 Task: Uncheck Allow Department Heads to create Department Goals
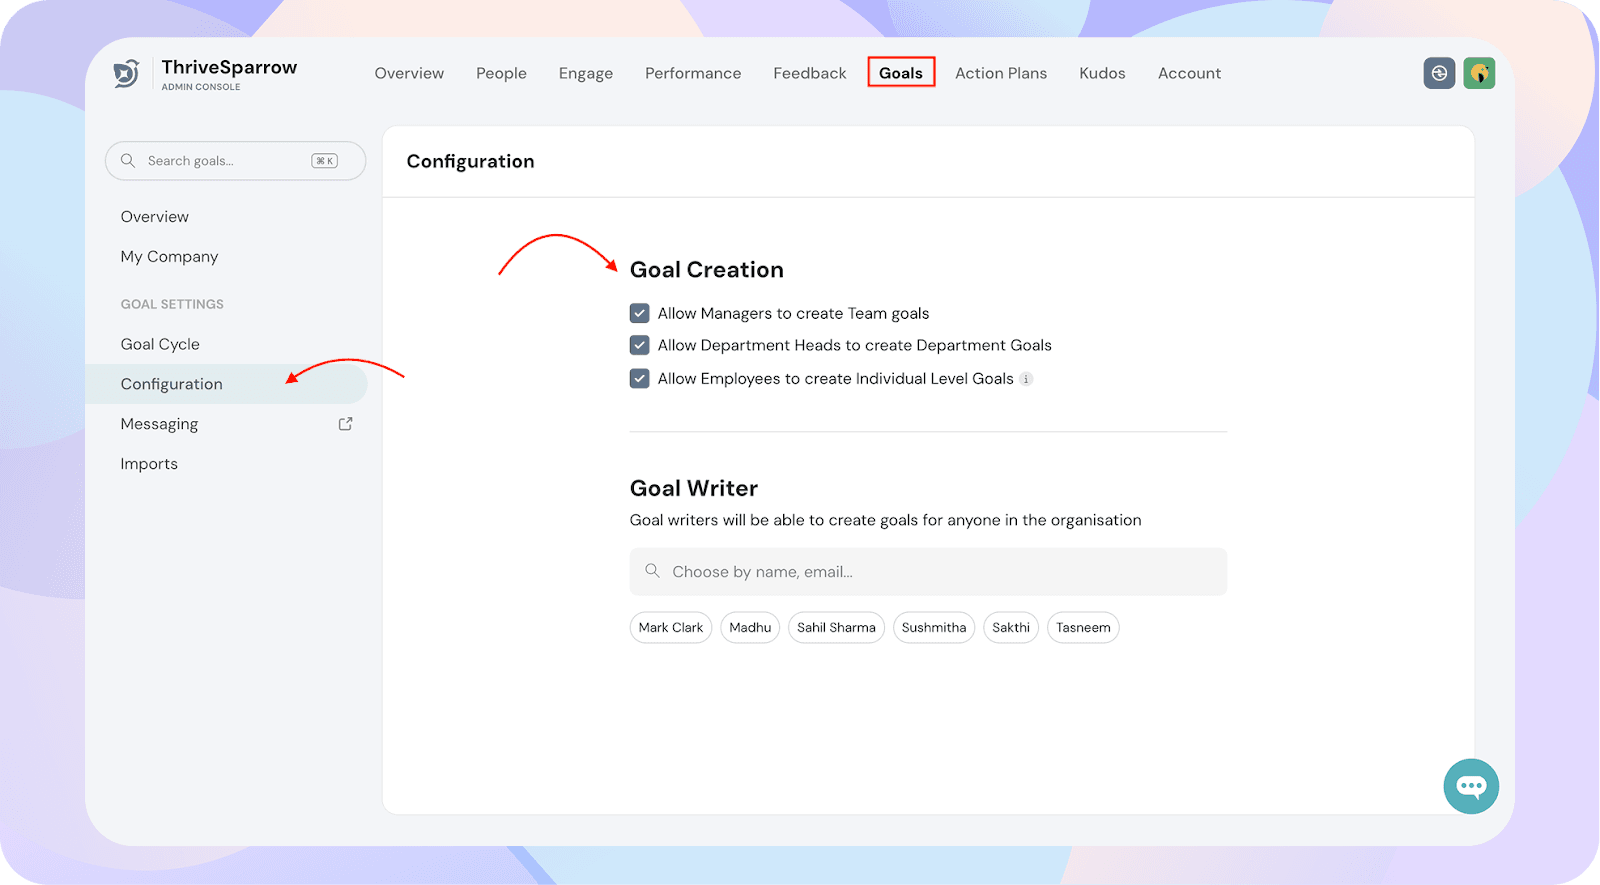click(x=640, y=345)
